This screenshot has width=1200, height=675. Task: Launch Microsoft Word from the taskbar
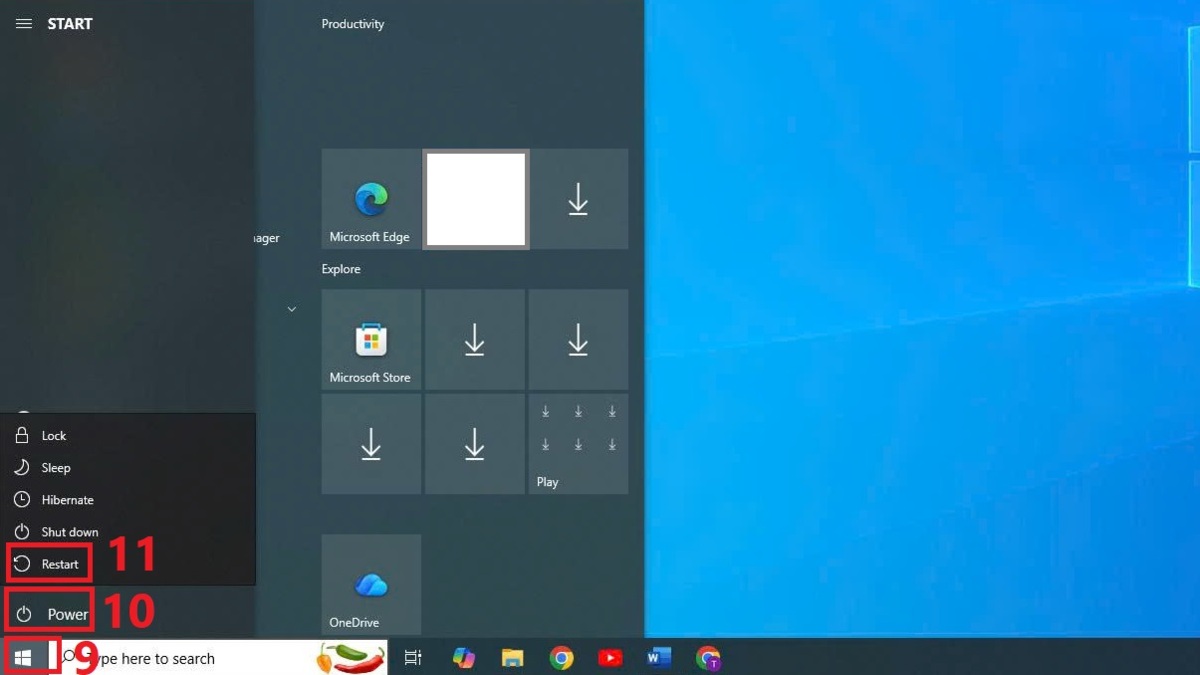point(658,657)
